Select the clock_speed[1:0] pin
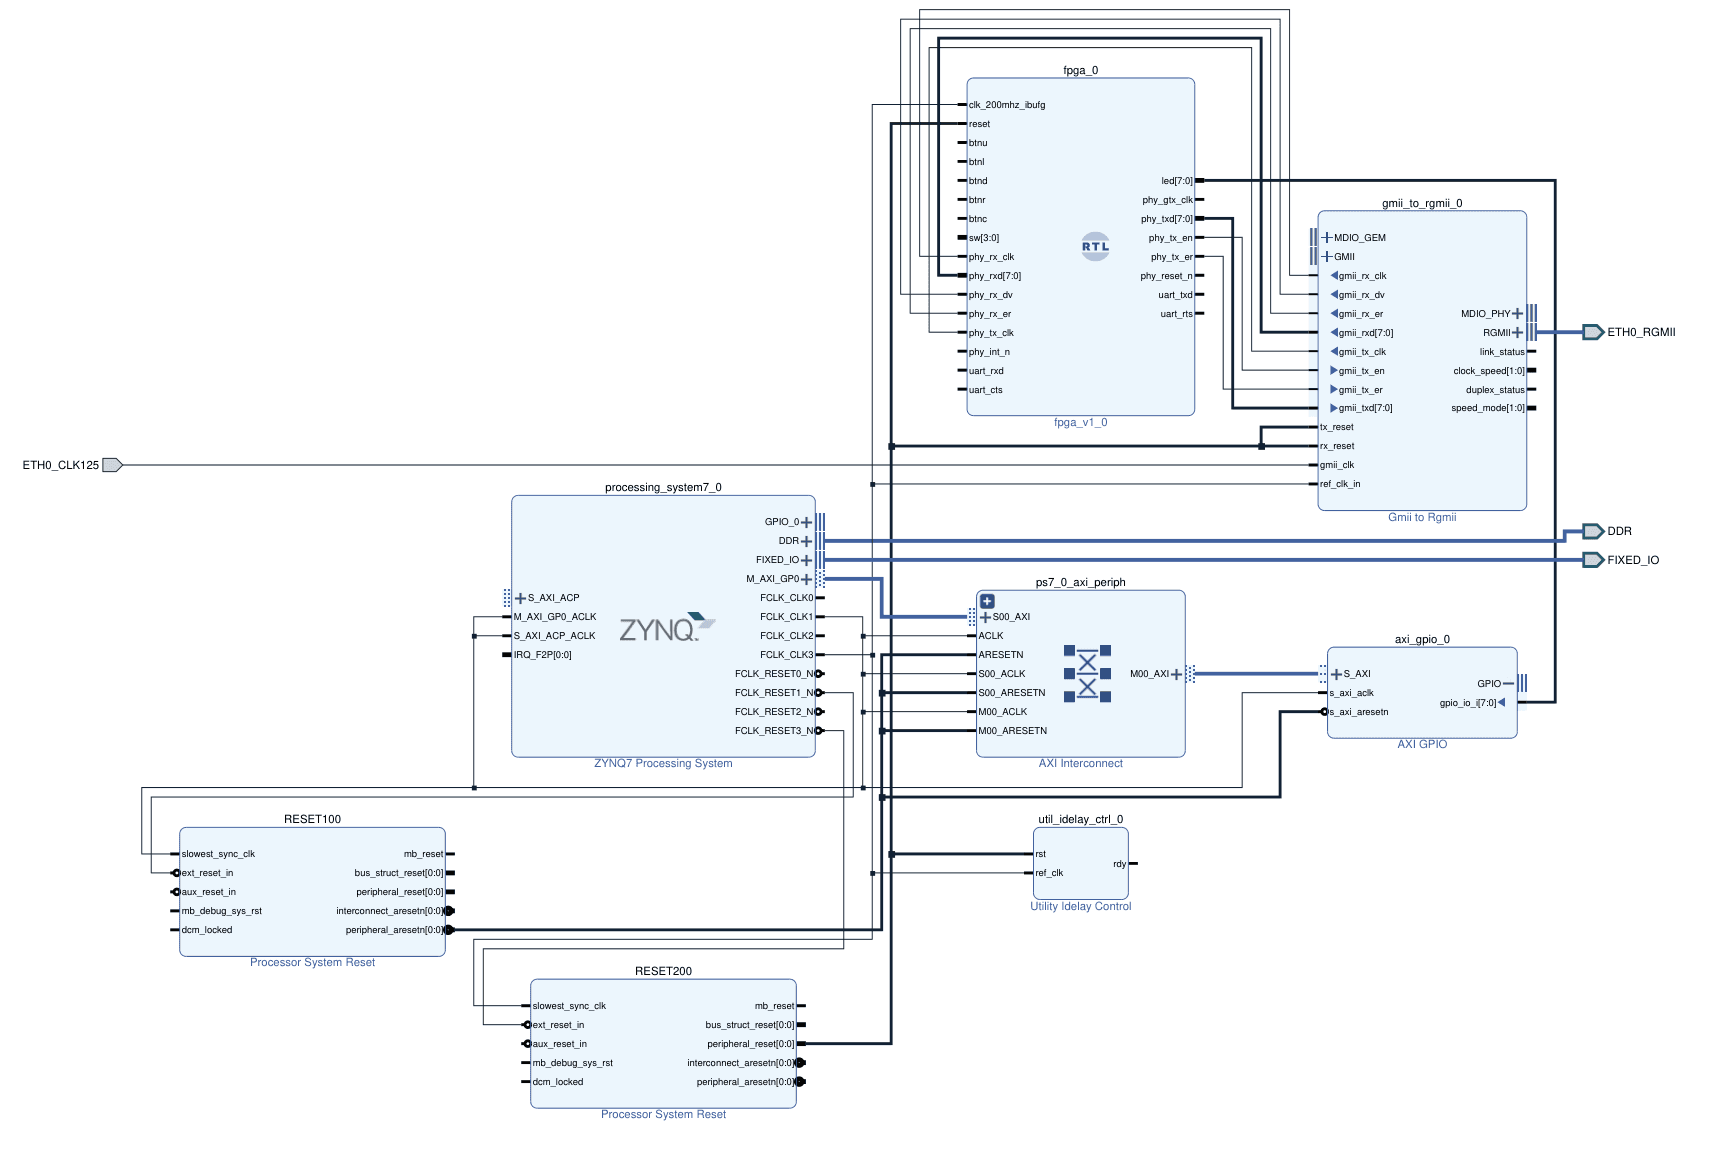 [1489, 371]
